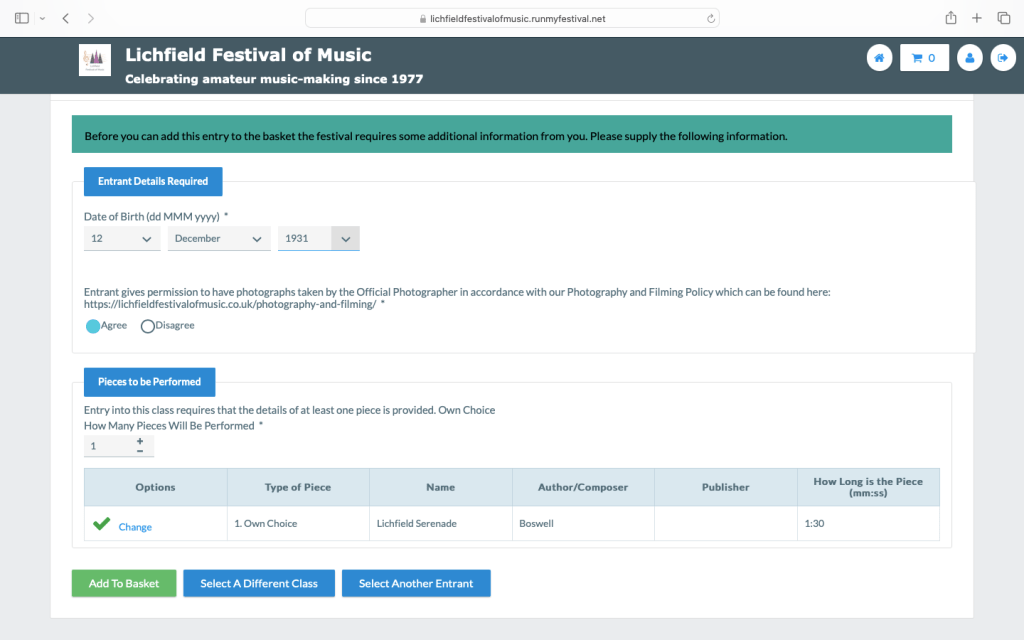Click the browser back arrow
This screenshot has width=1024, height=640.
pyautogui.click(x=66, y=18)
